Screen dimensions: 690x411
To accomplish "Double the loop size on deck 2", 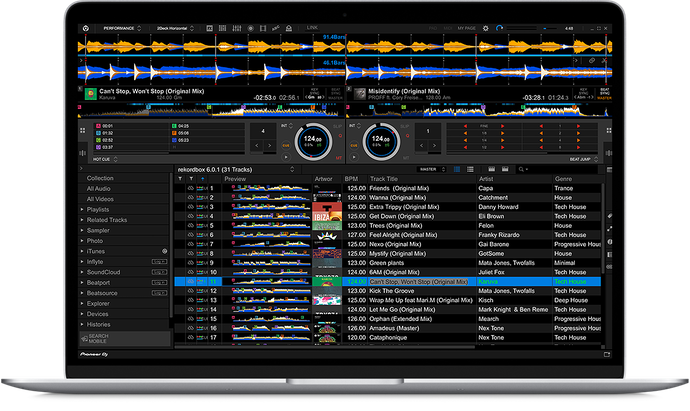I will [434, 146].
